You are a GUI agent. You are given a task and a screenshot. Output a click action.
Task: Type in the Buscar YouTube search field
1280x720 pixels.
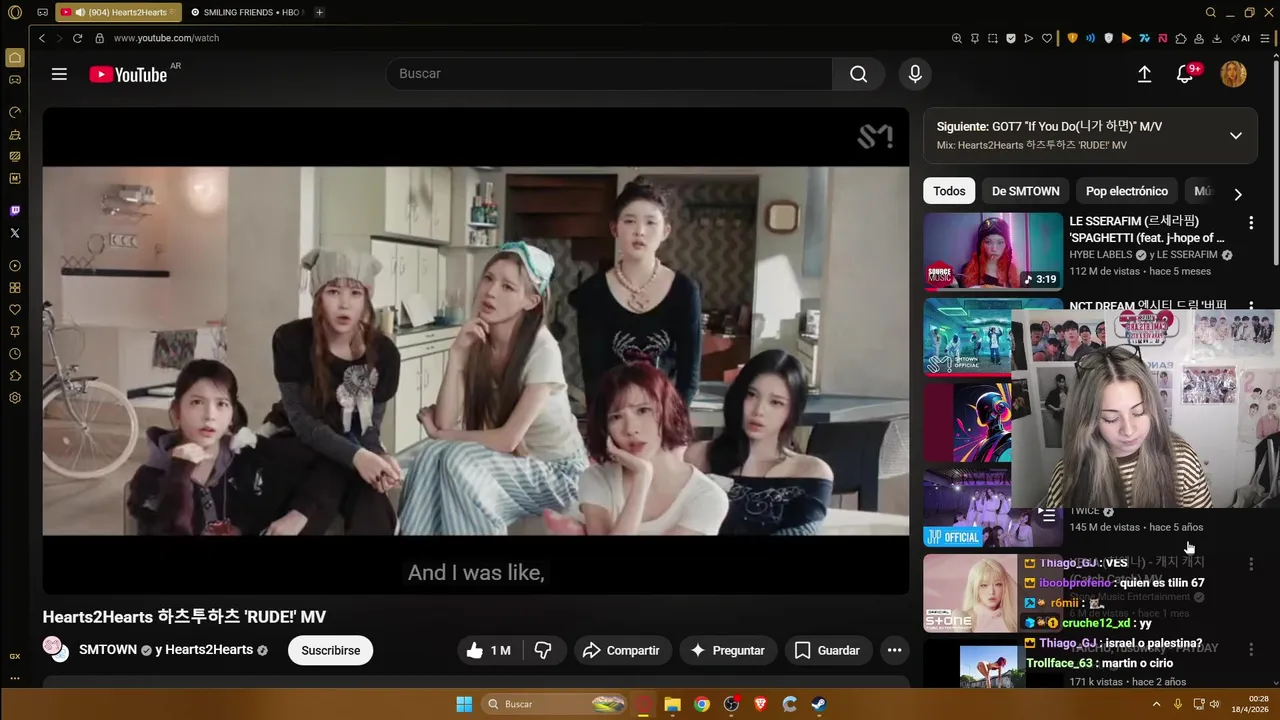coord(610,74)
